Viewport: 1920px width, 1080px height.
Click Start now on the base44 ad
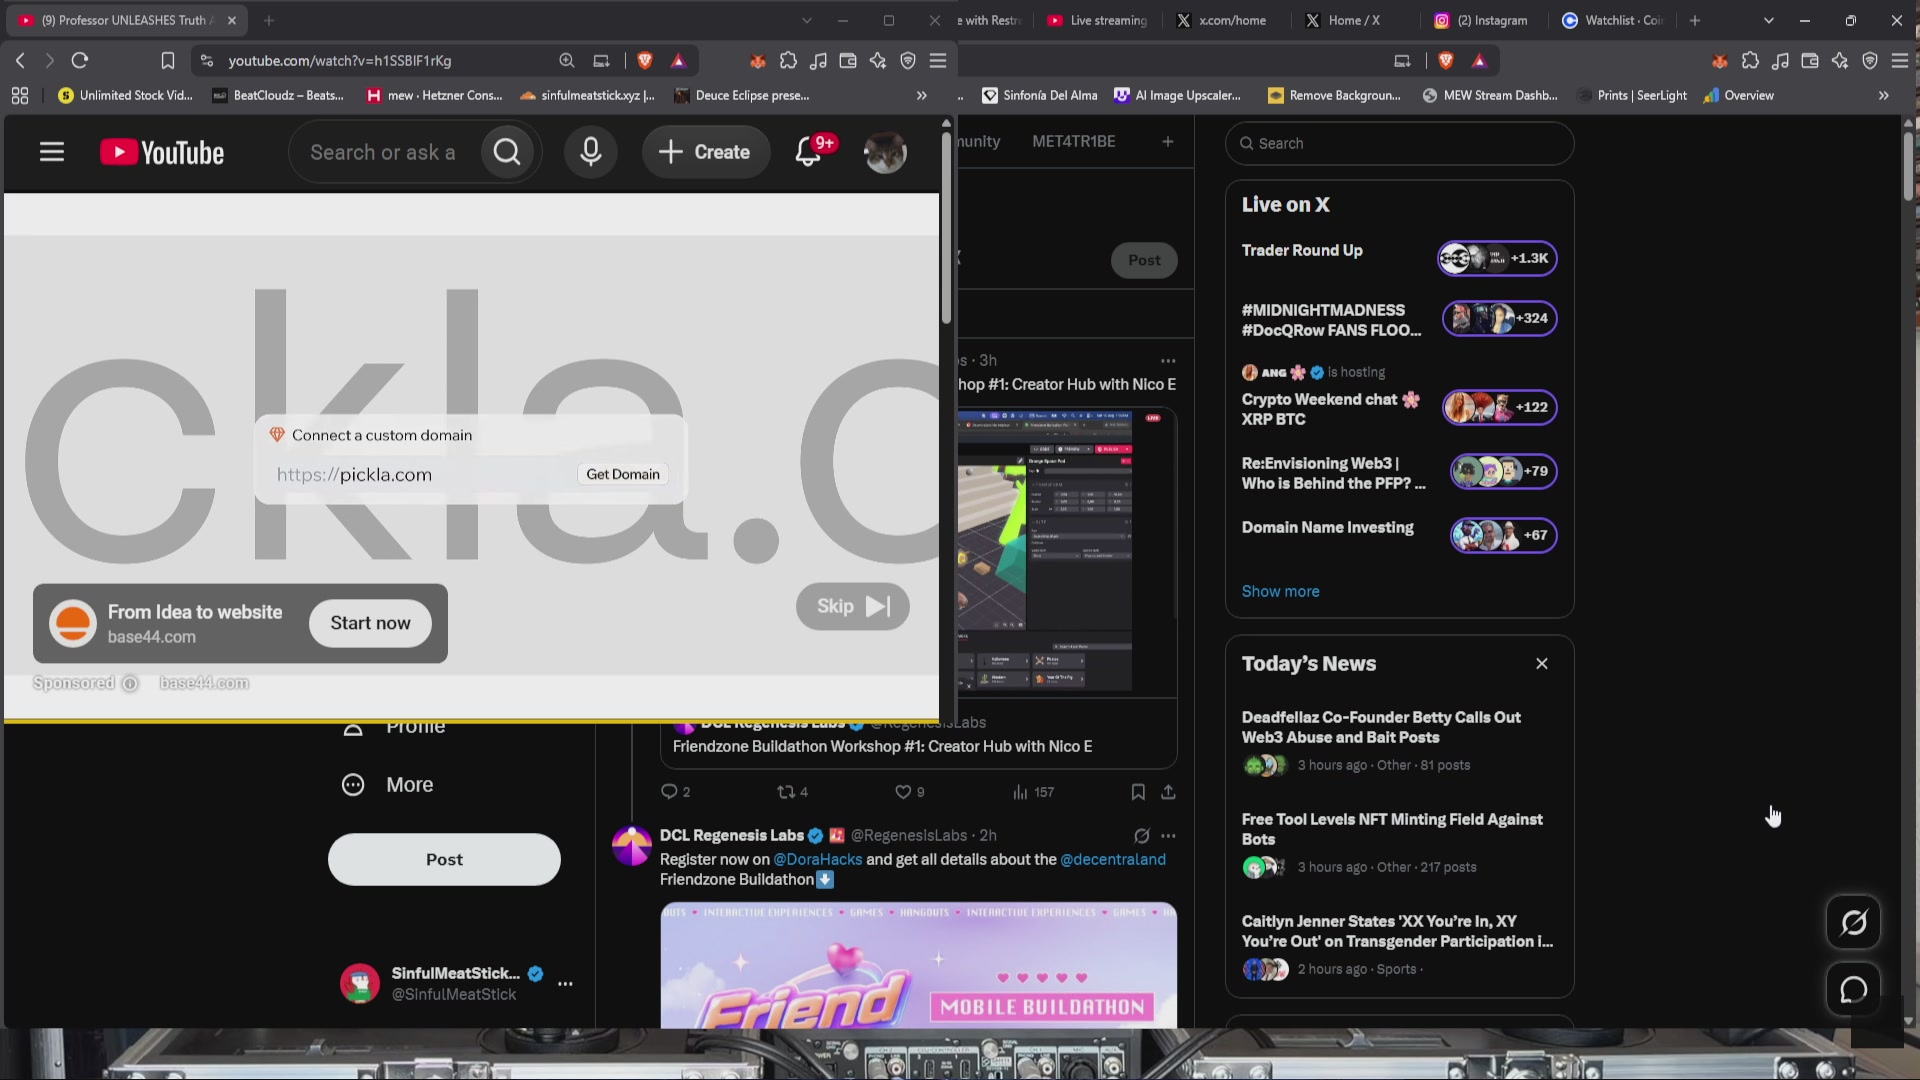[370, 623]
